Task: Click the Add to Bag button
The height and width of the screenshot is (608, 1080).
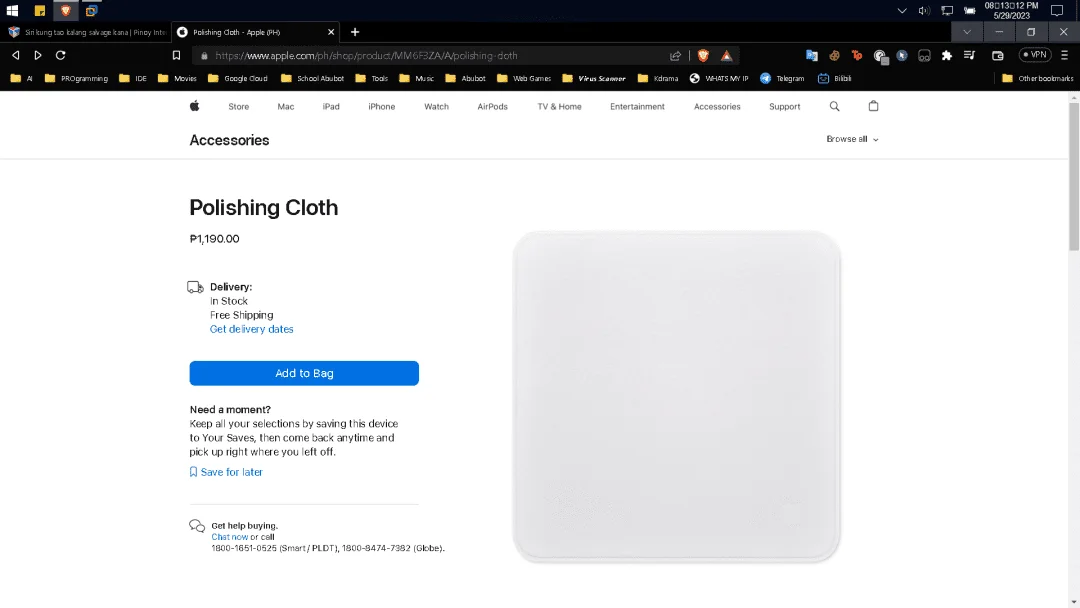Action: click(304, 373)
